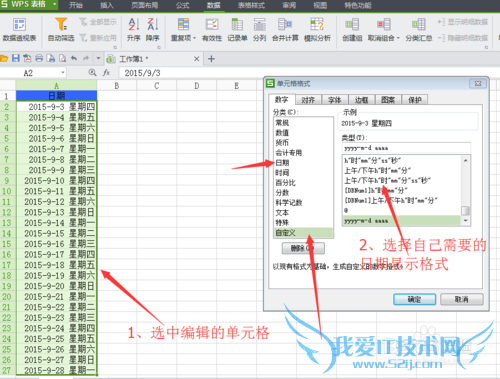
Task: Click the fx insert function icon
Action: pyautogui.click(x=106, y=73)
